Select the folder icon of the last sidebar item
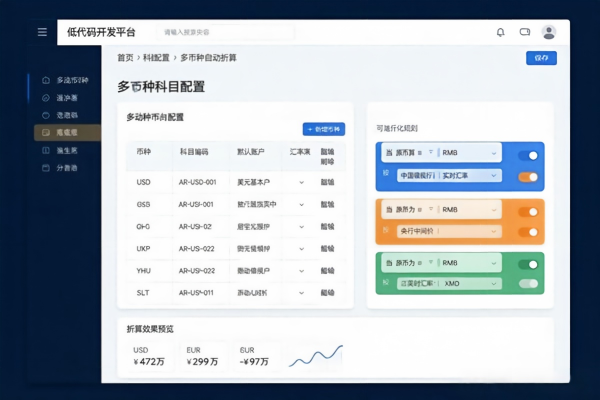The height and width of the screenshot is (400, 600). click(46, 168)
